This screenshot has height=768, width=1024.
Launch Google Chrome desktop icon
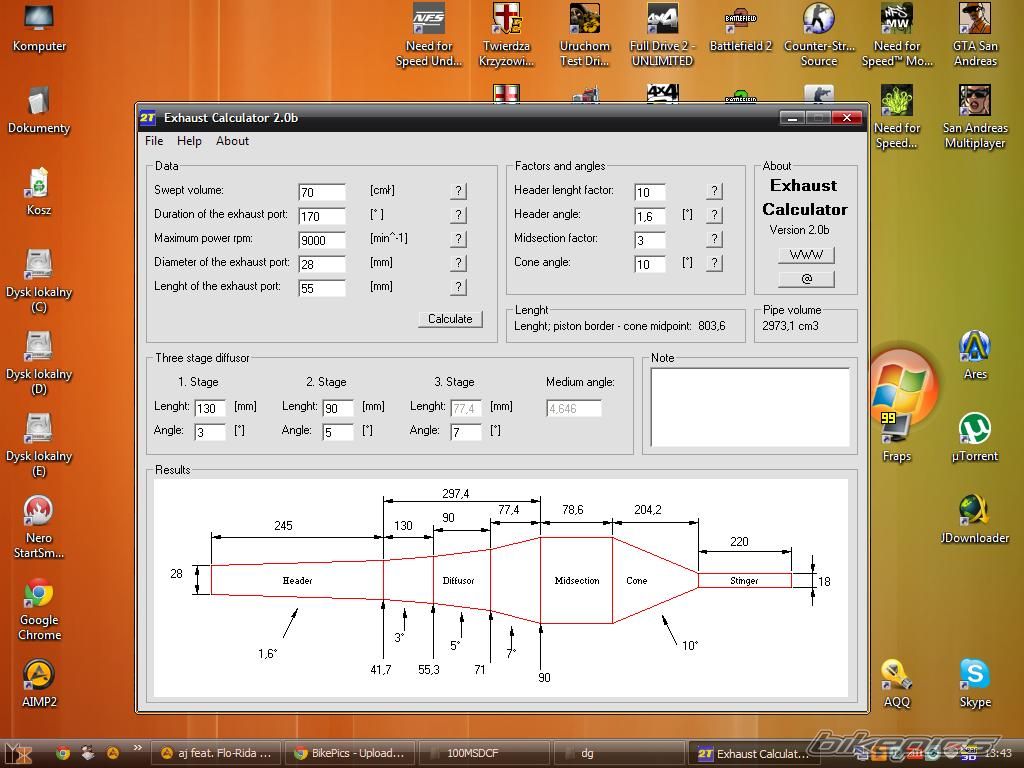[x=39, y=609]
